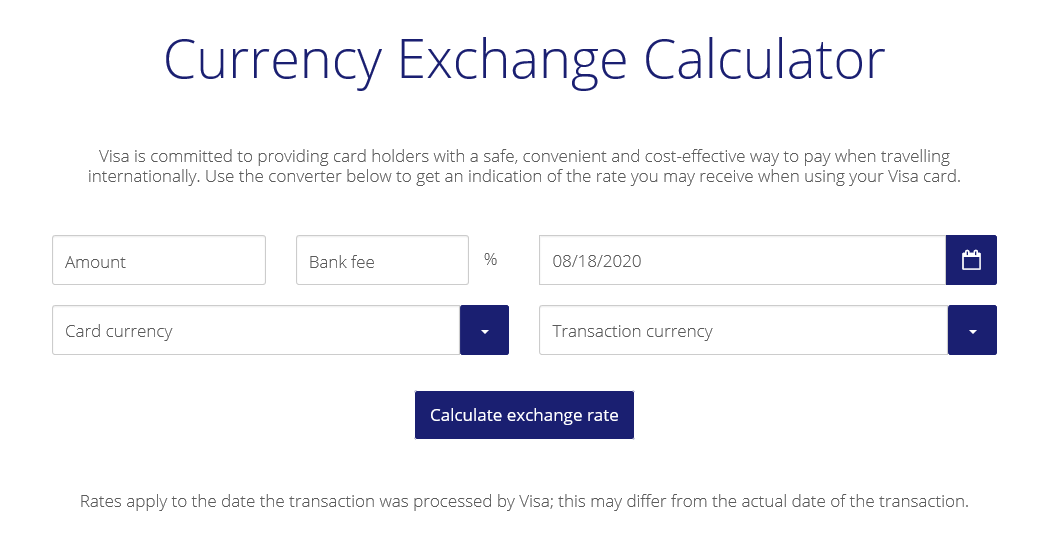
Task: Click the Visa introduction paragraph text
Action: 524,166
